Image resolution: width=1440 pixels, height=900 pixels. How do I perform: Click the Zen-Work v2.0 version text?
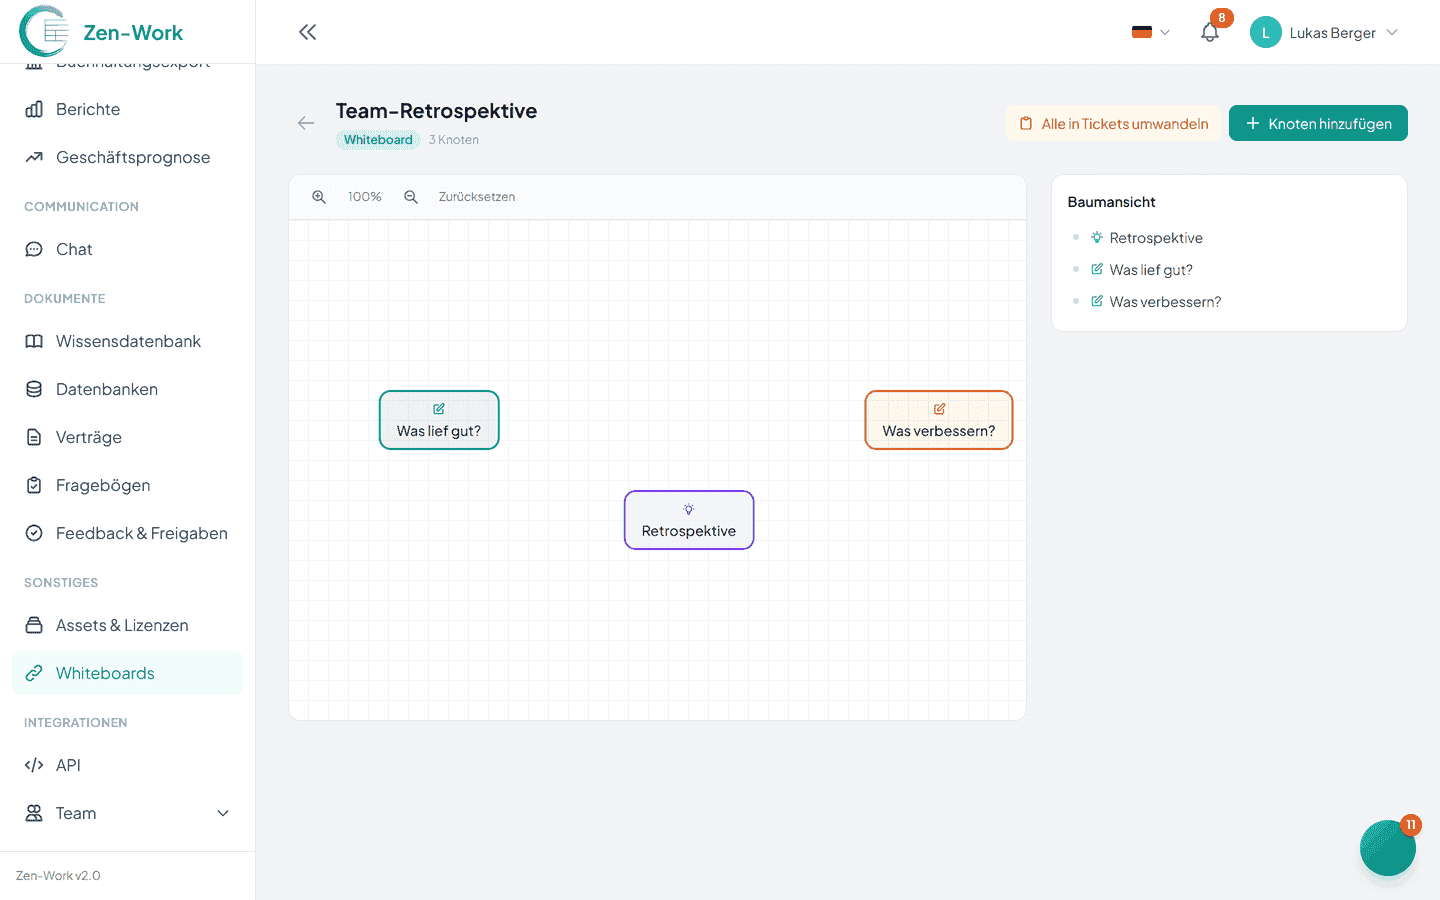(x=58, y=876)
